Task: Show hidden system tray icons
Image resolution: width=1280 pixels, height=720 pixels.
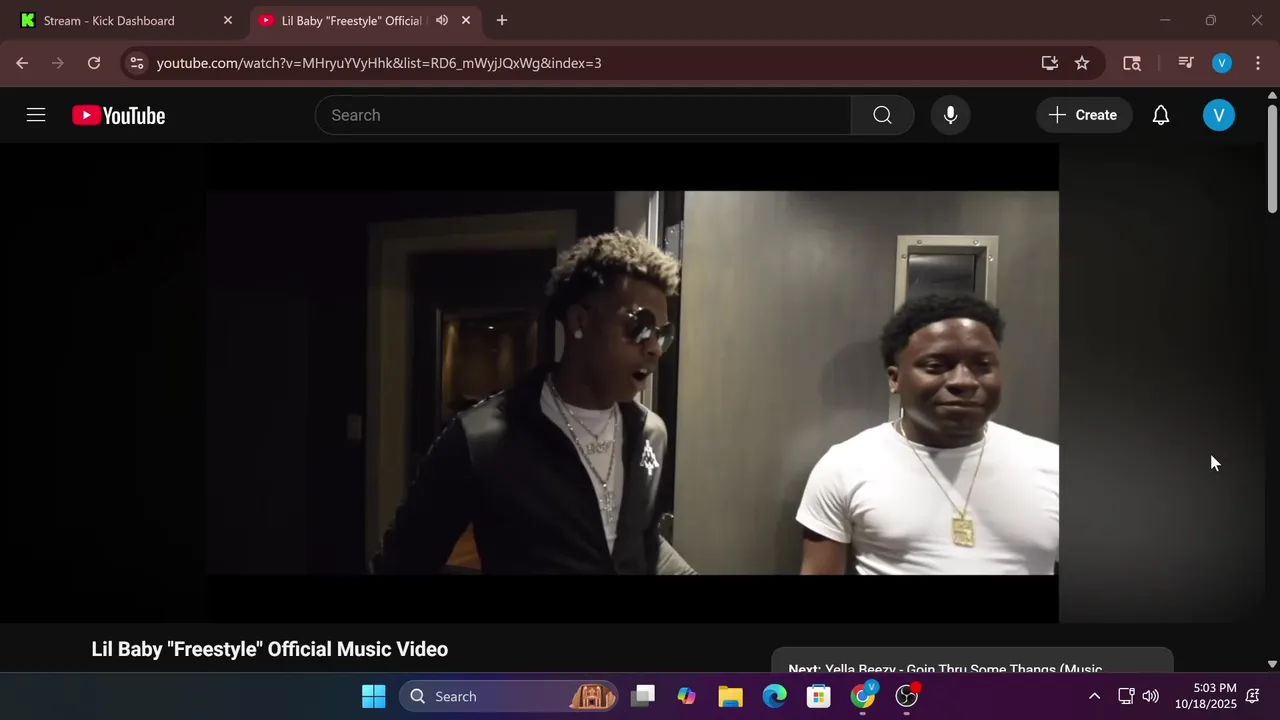Action: tap(1094, 696)
